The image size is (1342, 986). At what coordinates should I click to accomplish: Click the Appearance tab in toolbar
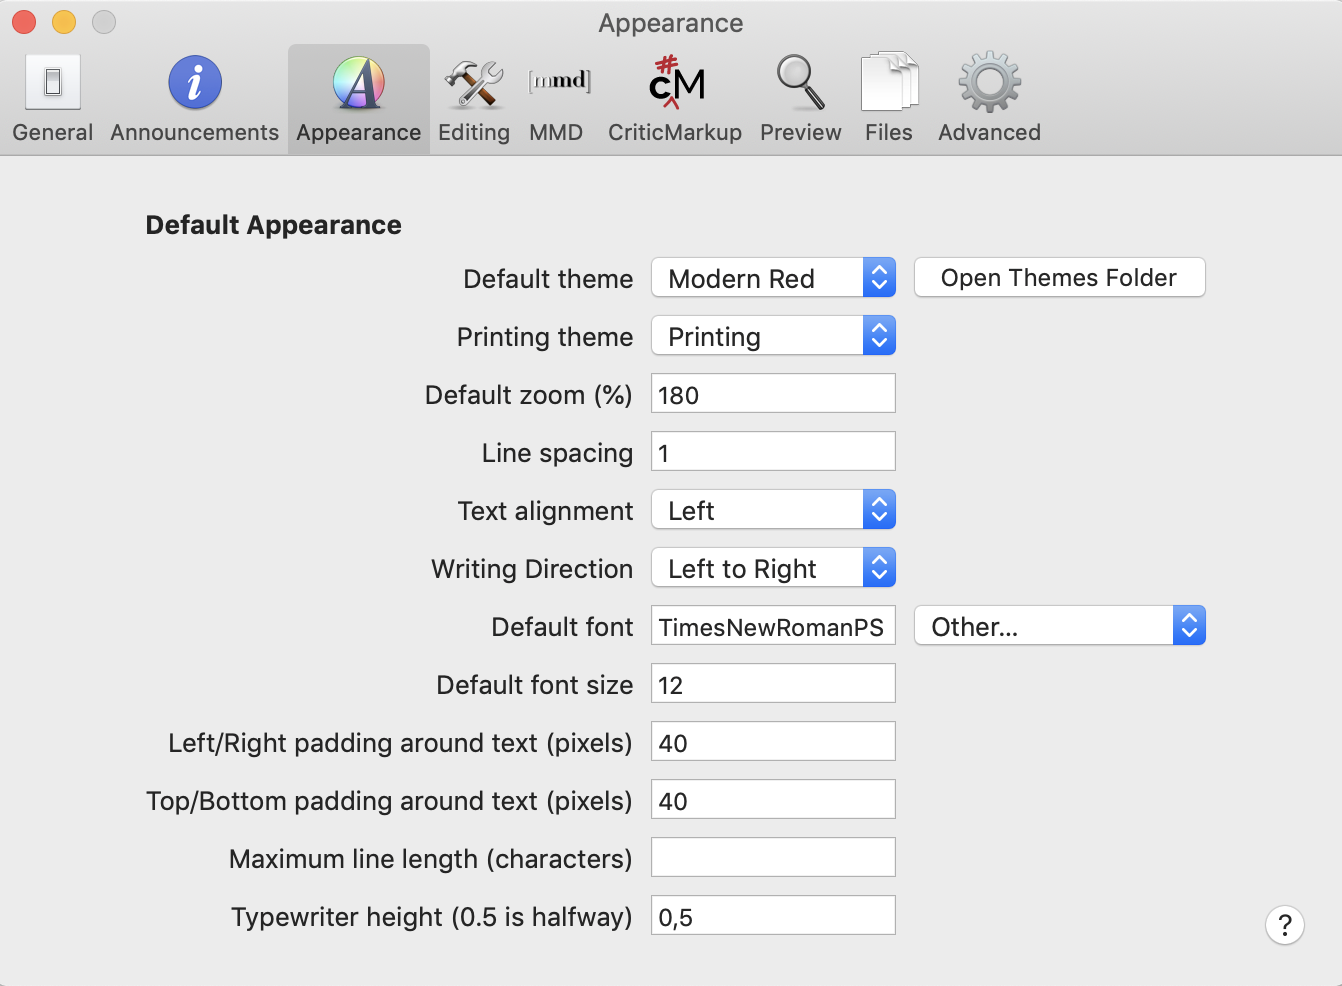pyautogui.click(x=358, y=99)
